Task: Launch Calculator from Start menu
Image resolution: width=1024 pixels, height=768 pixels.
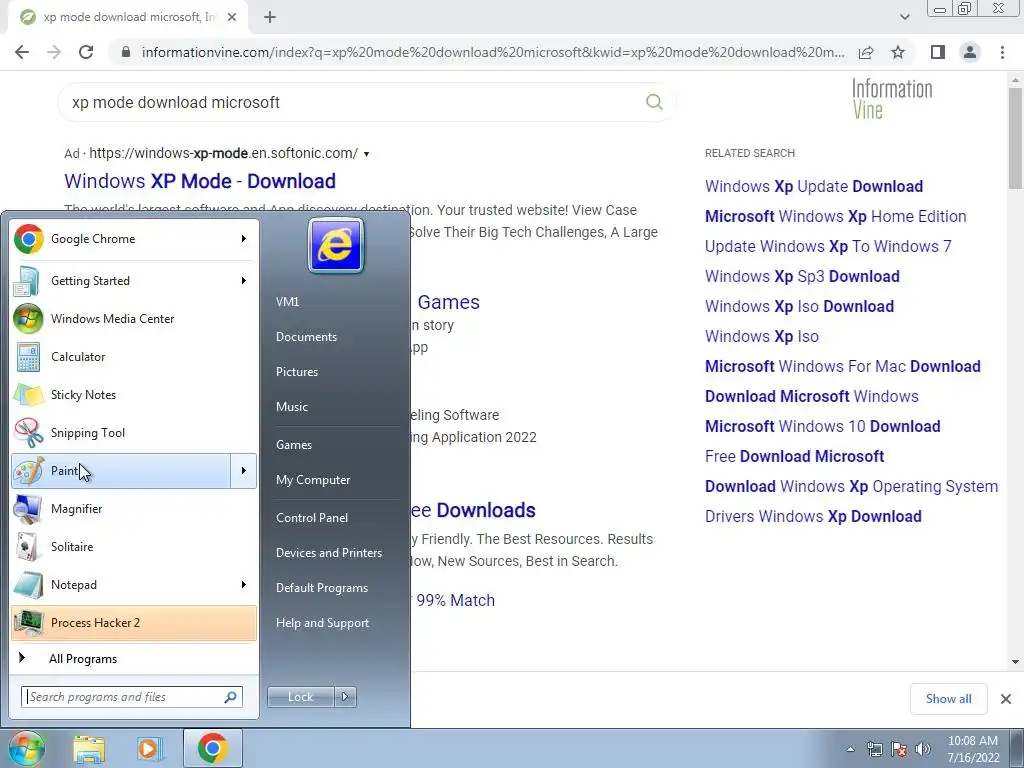Action: (134, 357)
